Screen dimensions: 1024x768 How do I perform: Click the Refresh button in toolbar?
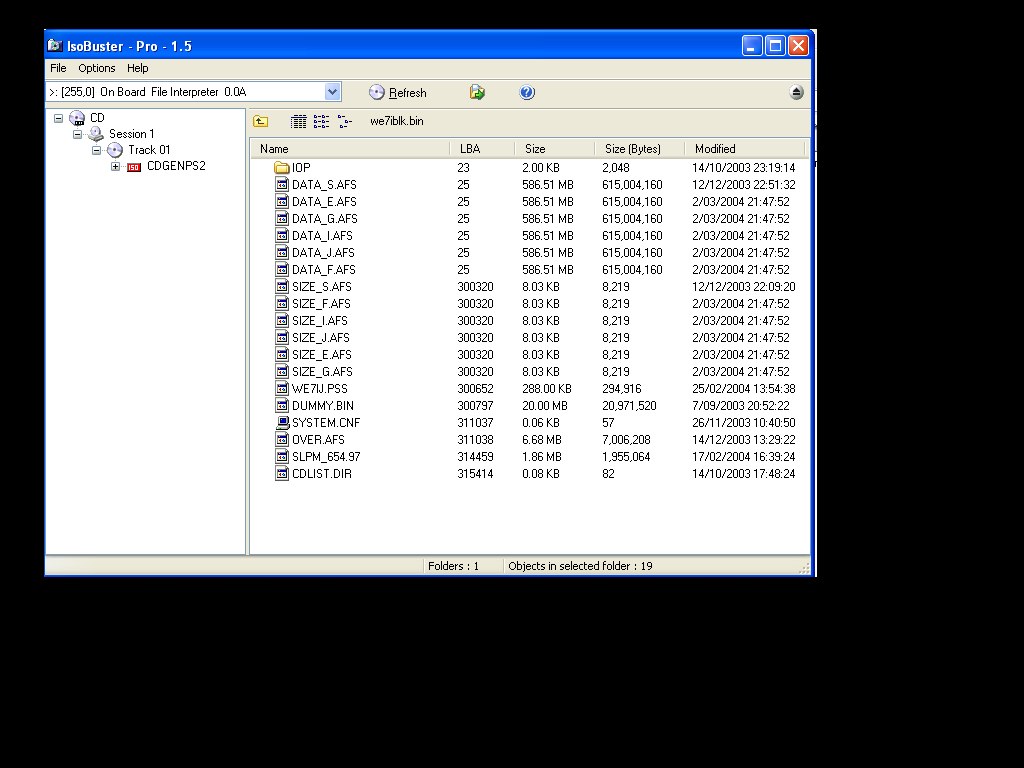pos(397,93)
